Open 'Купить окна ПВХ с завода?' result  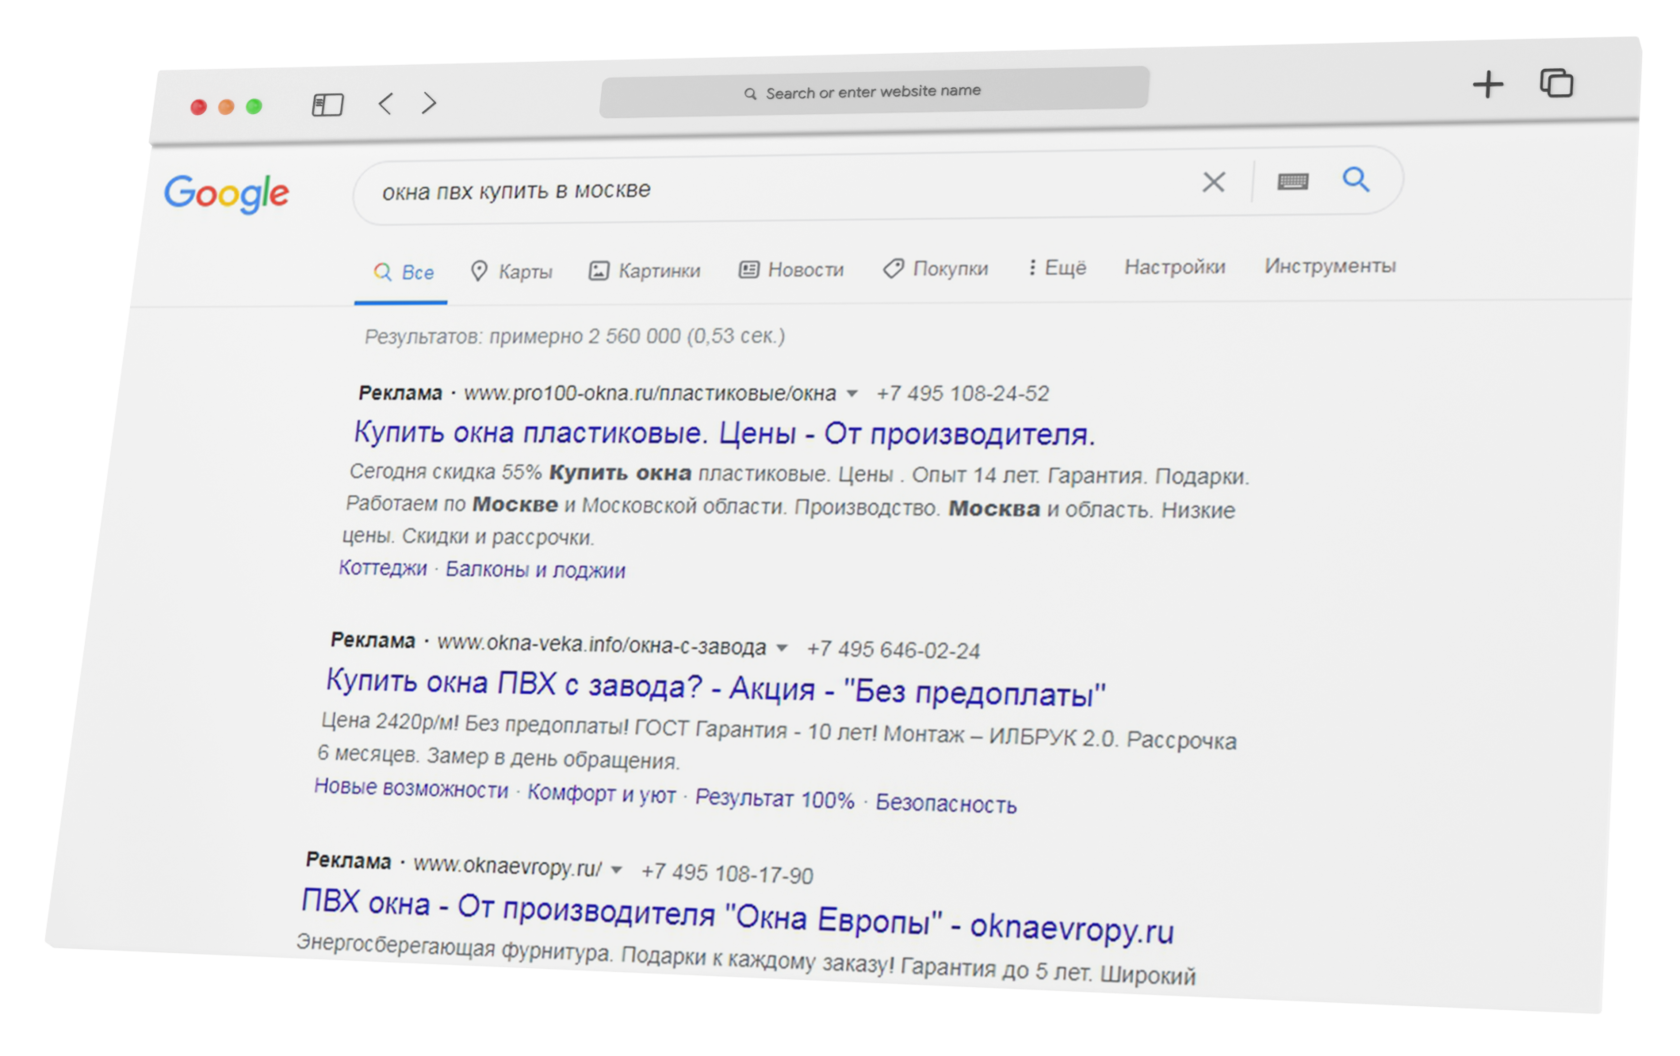coord(716,687)
